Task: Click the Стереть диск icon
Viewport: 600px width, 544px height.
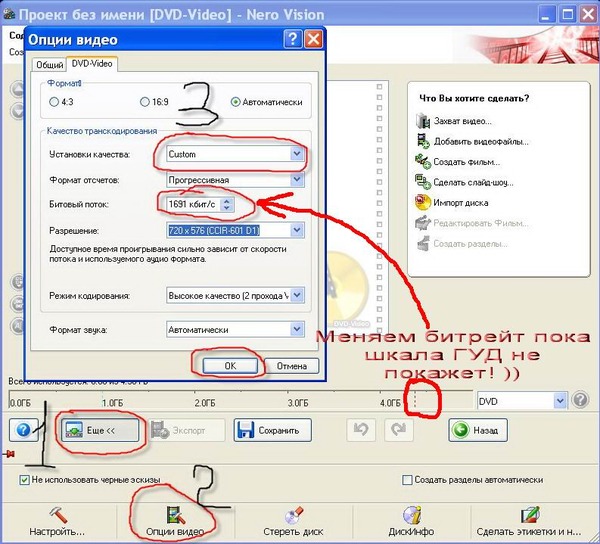Action: click(294, 515)
